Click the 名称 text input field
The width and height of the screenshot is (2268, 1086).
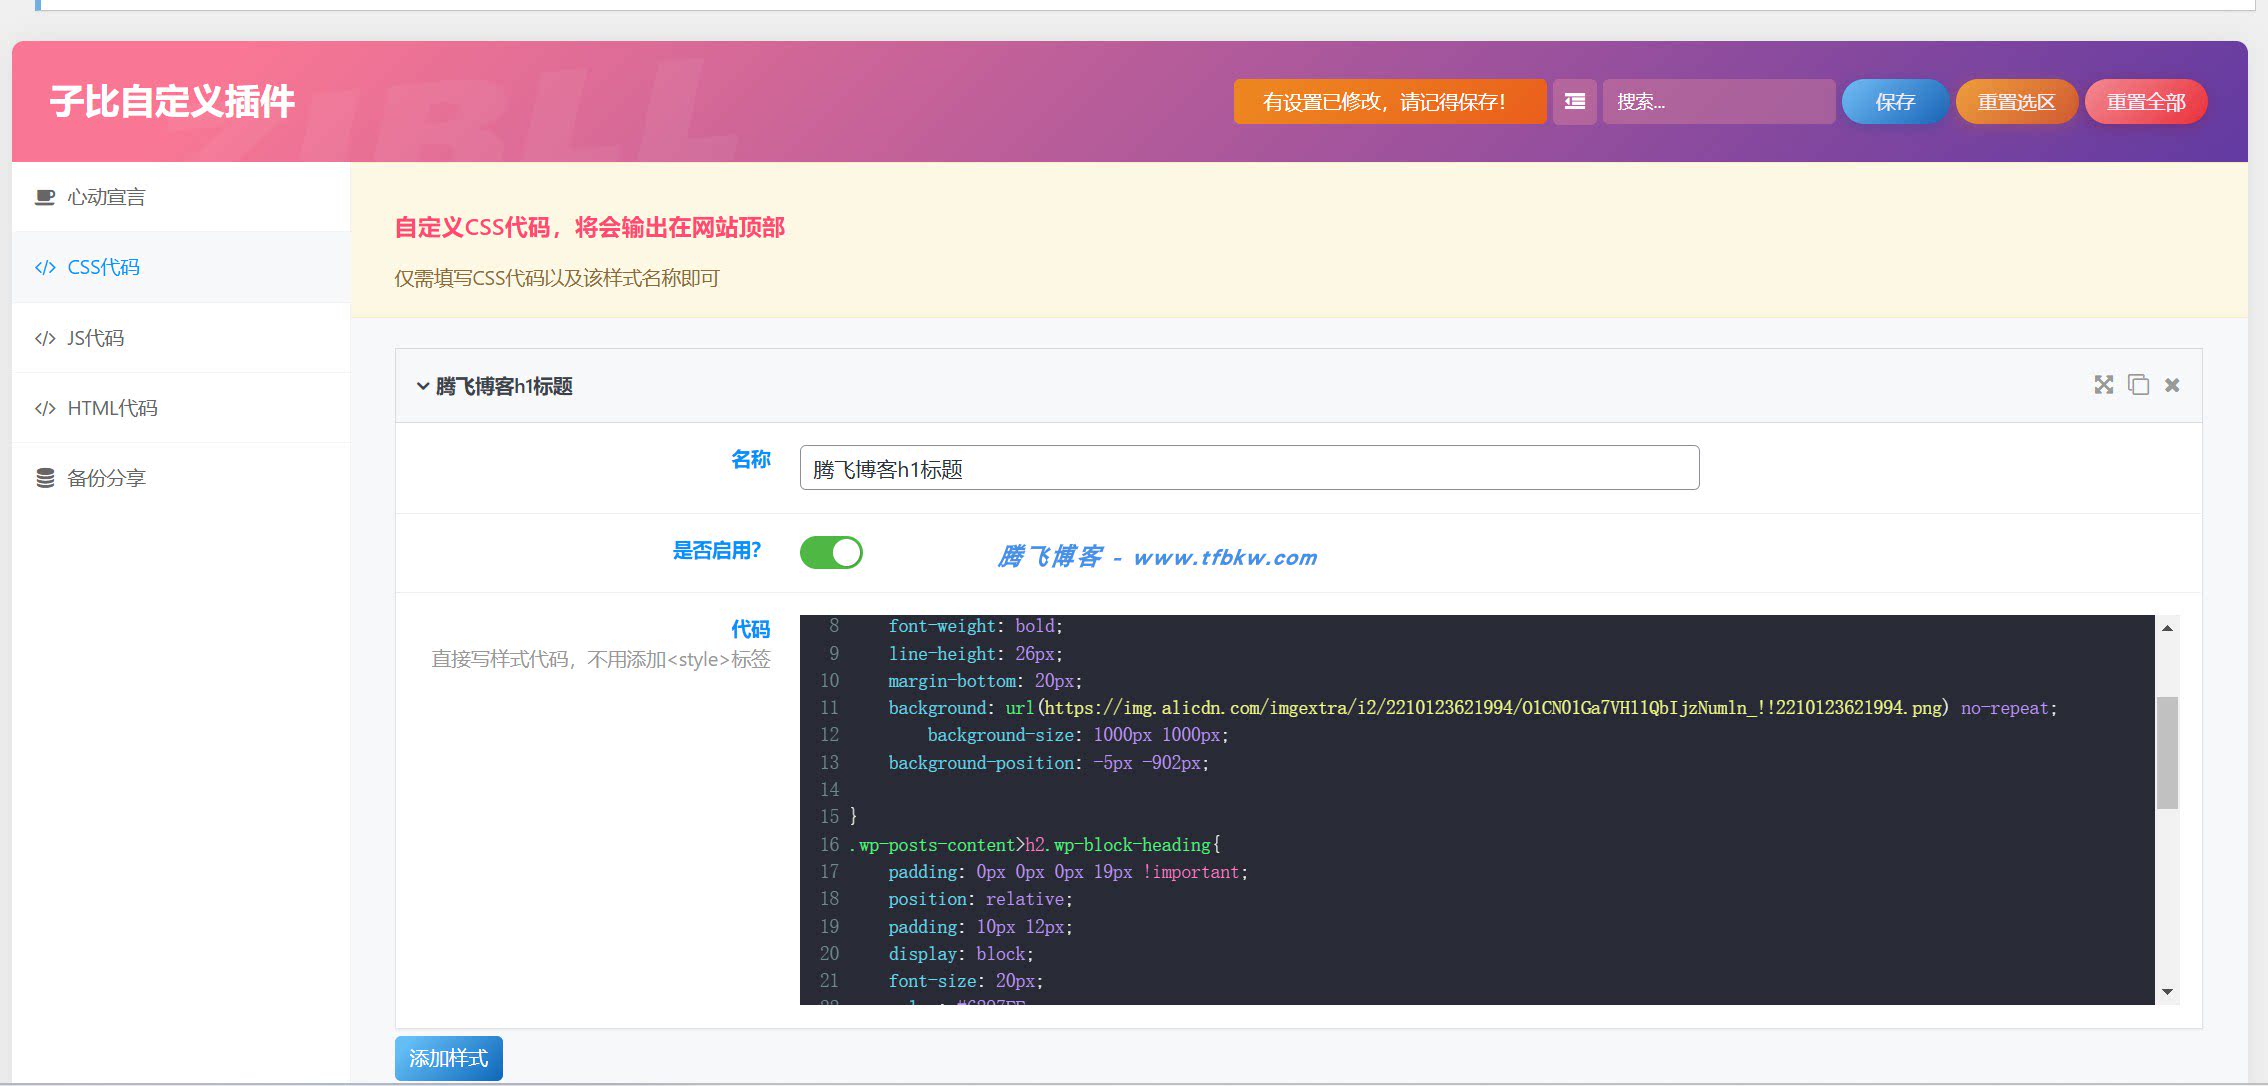pos(1249,468)
